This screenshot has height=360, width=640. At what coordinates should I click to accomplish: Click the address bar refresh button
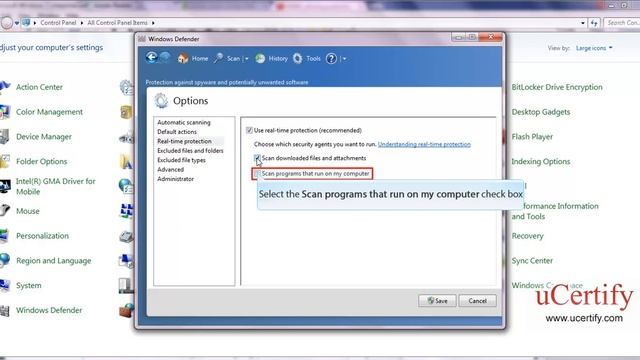(x=594, y=23)
